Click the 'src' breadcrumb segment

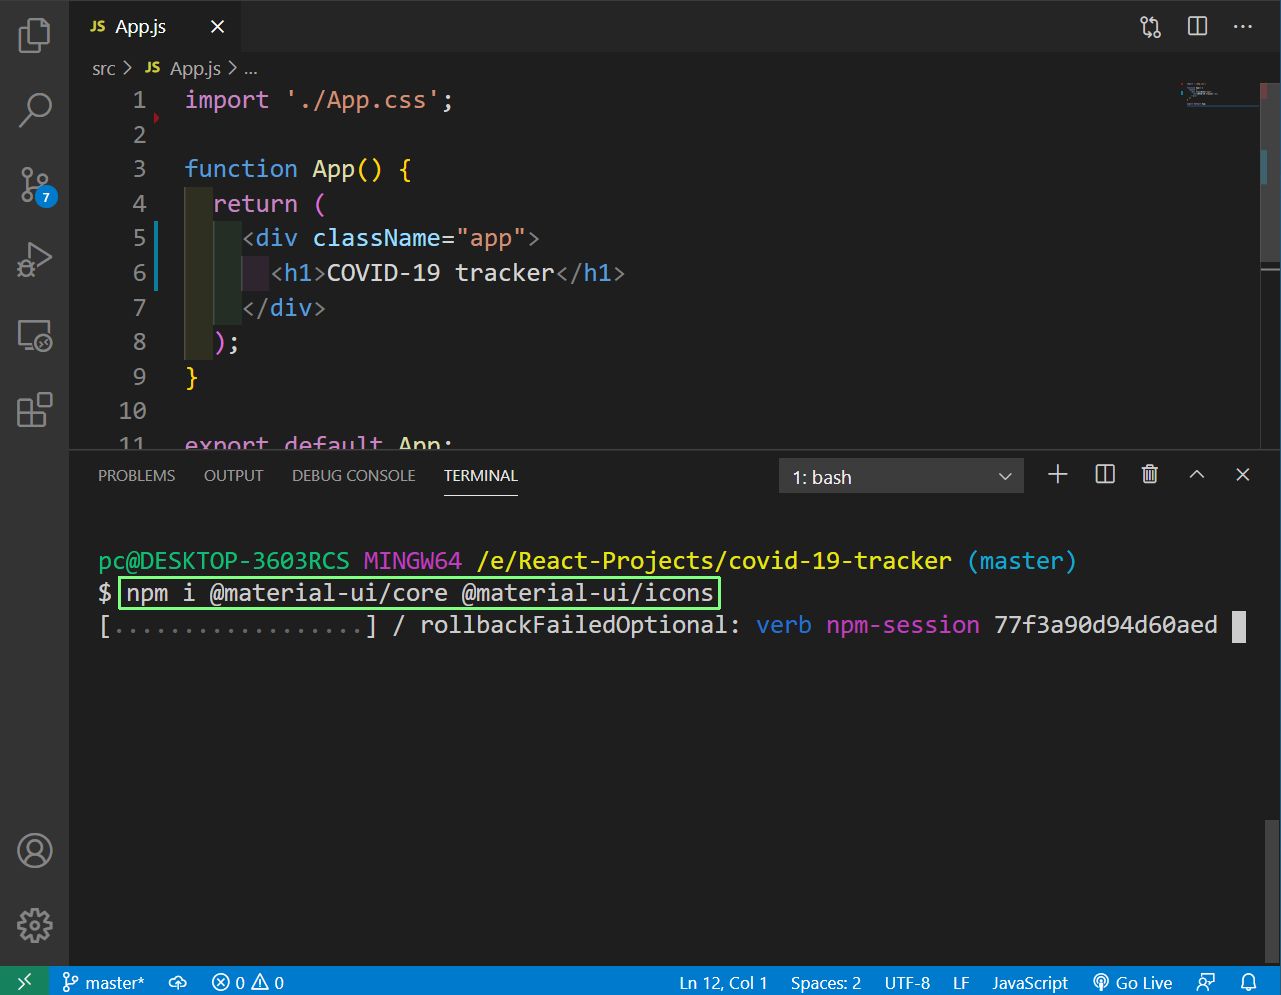(104, 69)
